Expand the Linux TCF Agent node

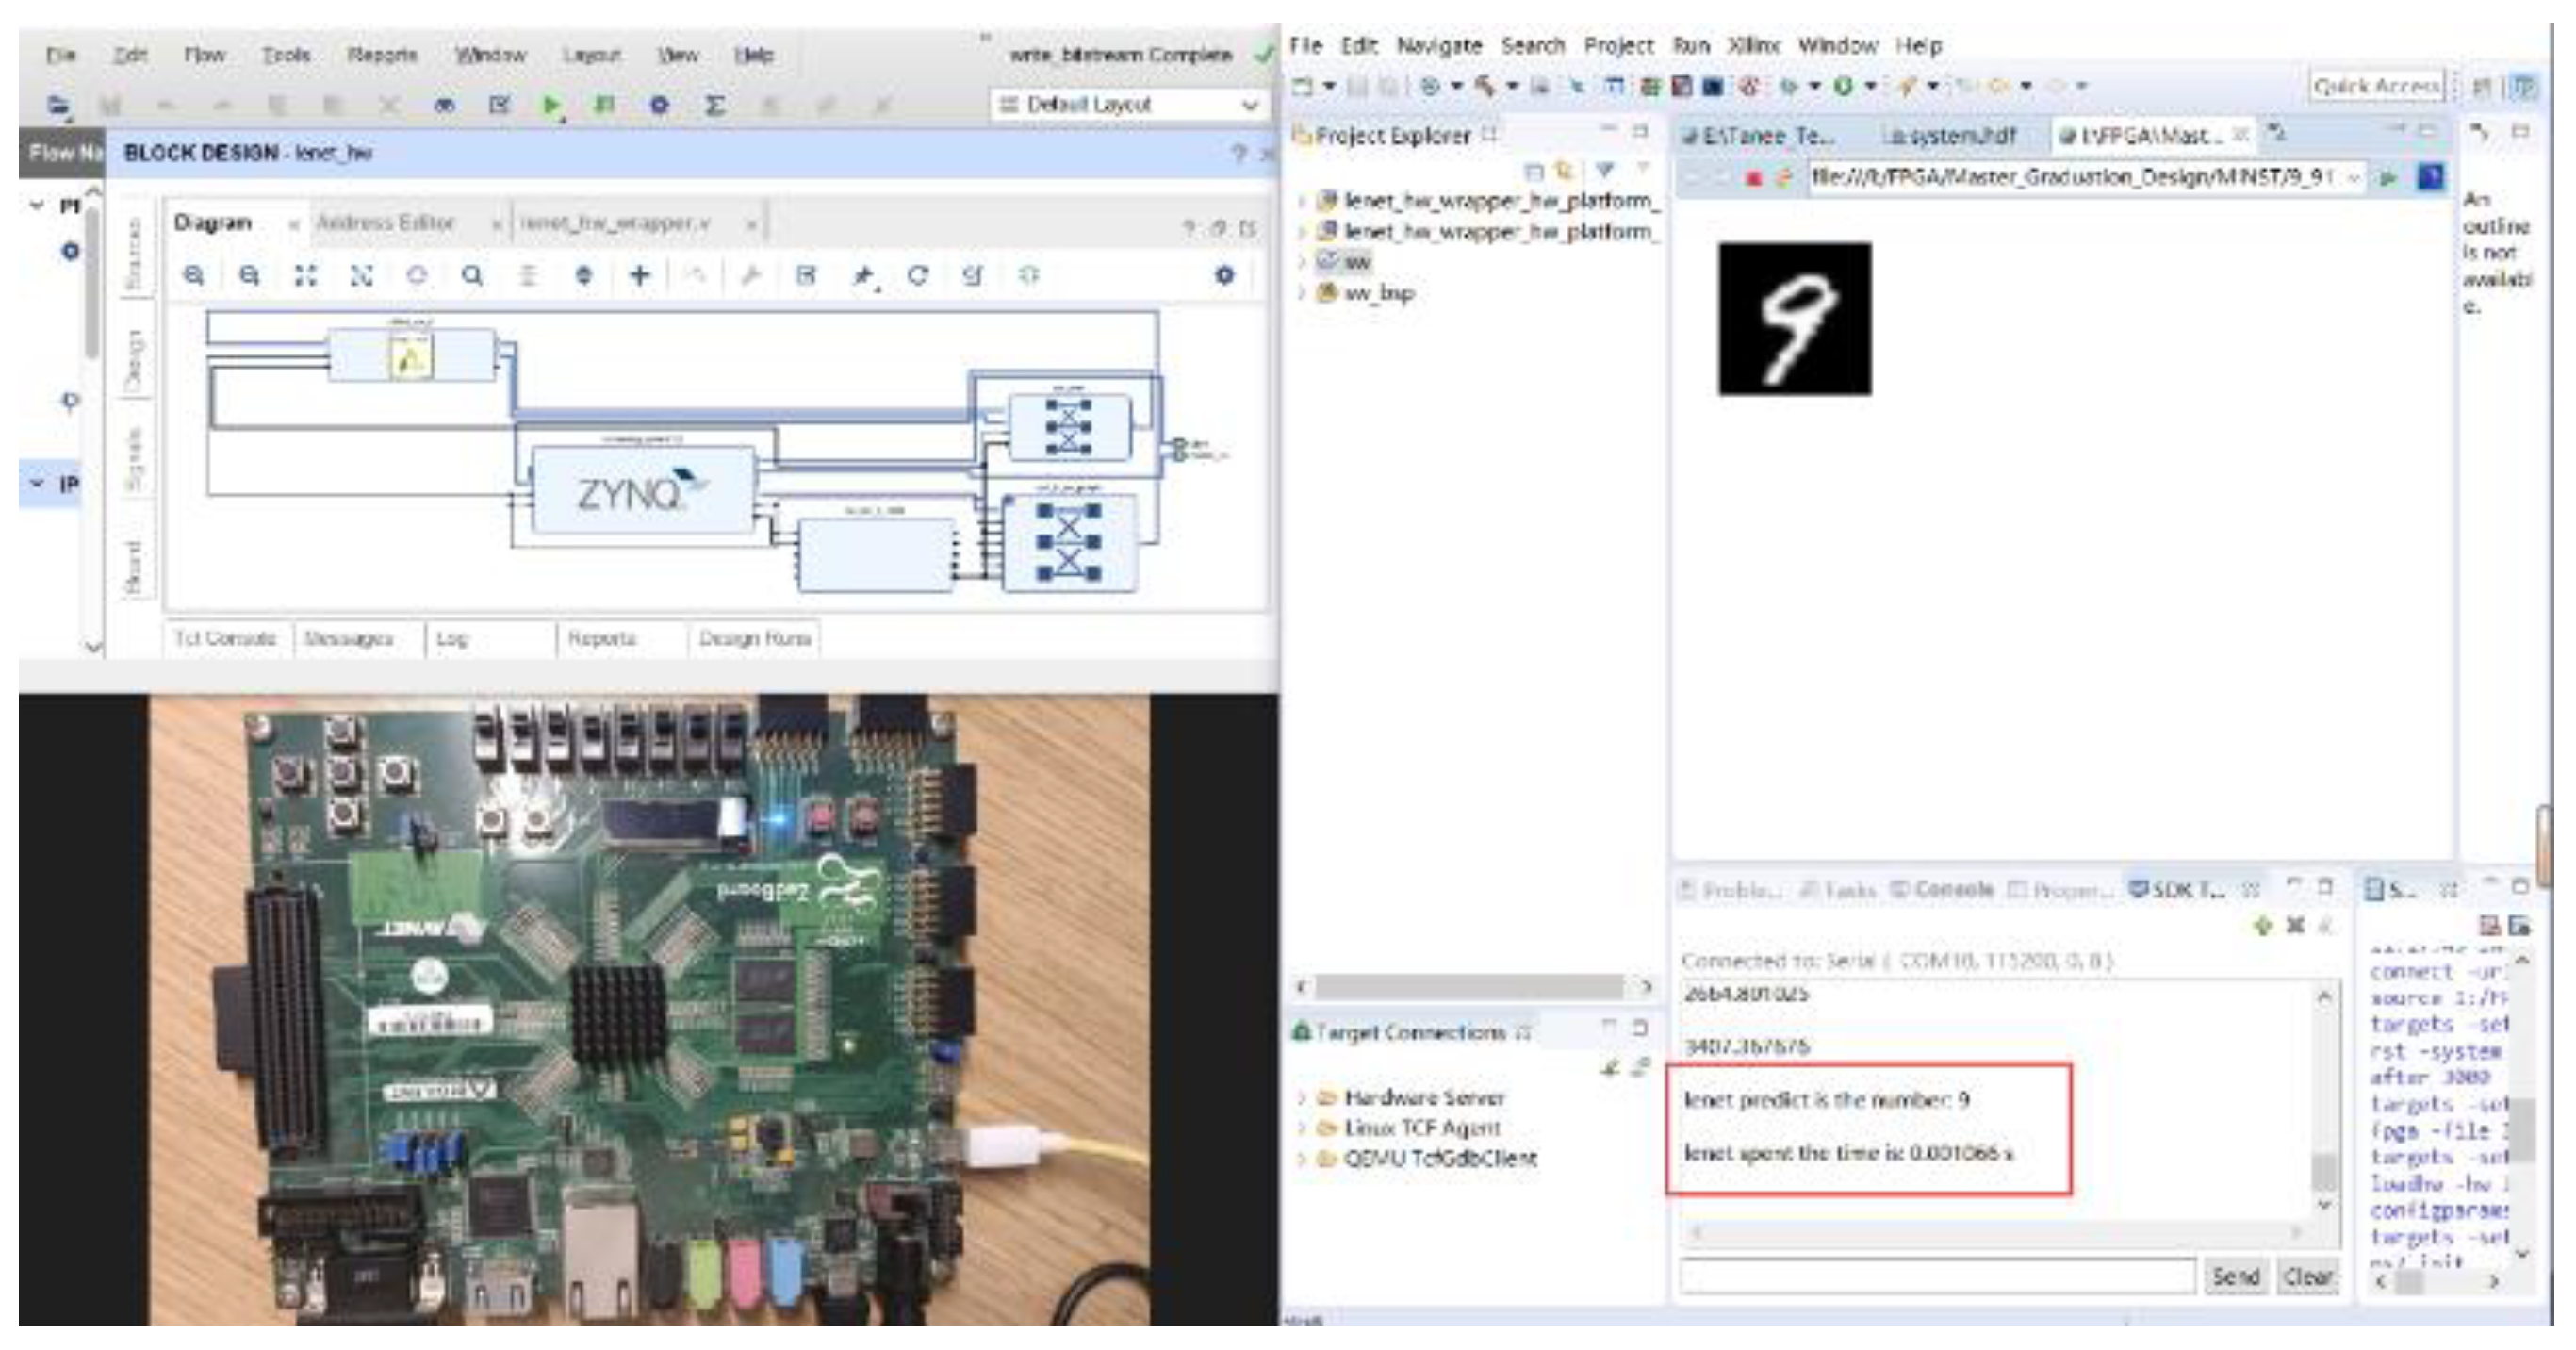(x=1302, y=1128)
